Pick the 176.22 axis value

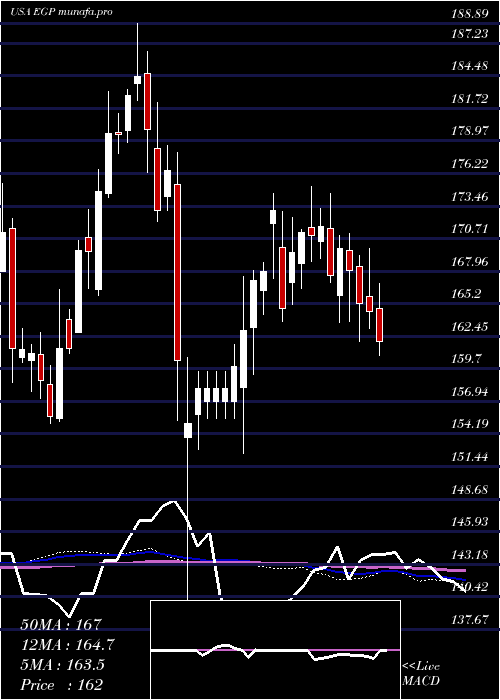tap(469, 164)
